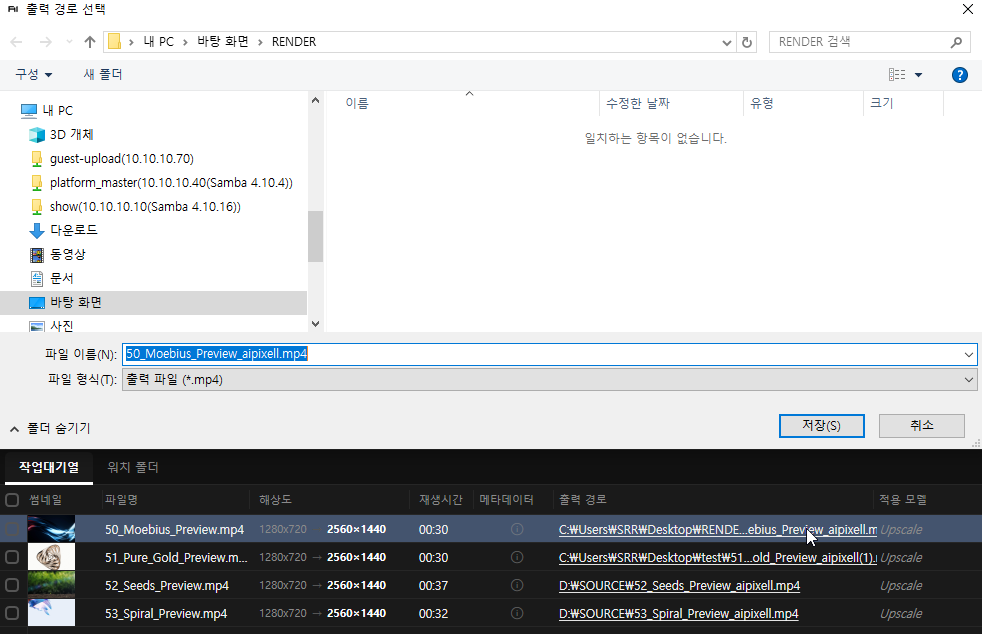This screenshot has height=634, width=982.
Task: Go back with the left arrow
Action: click(x=17, y=42)
